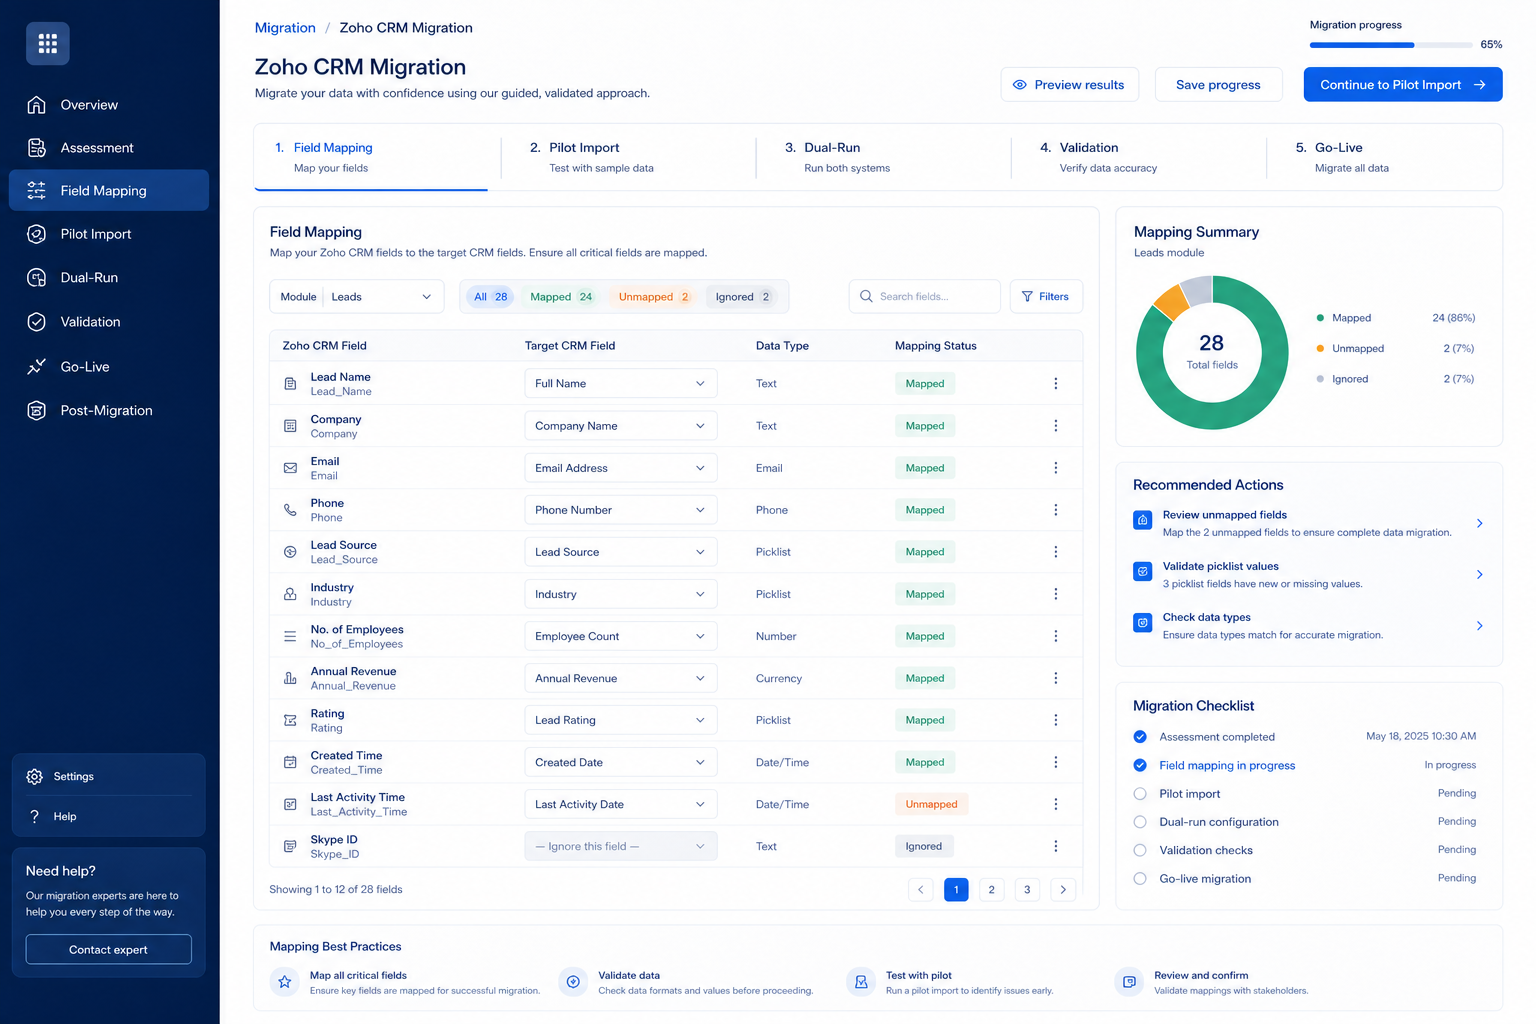Click Continue to Pilot Import button

point(1403,85)
